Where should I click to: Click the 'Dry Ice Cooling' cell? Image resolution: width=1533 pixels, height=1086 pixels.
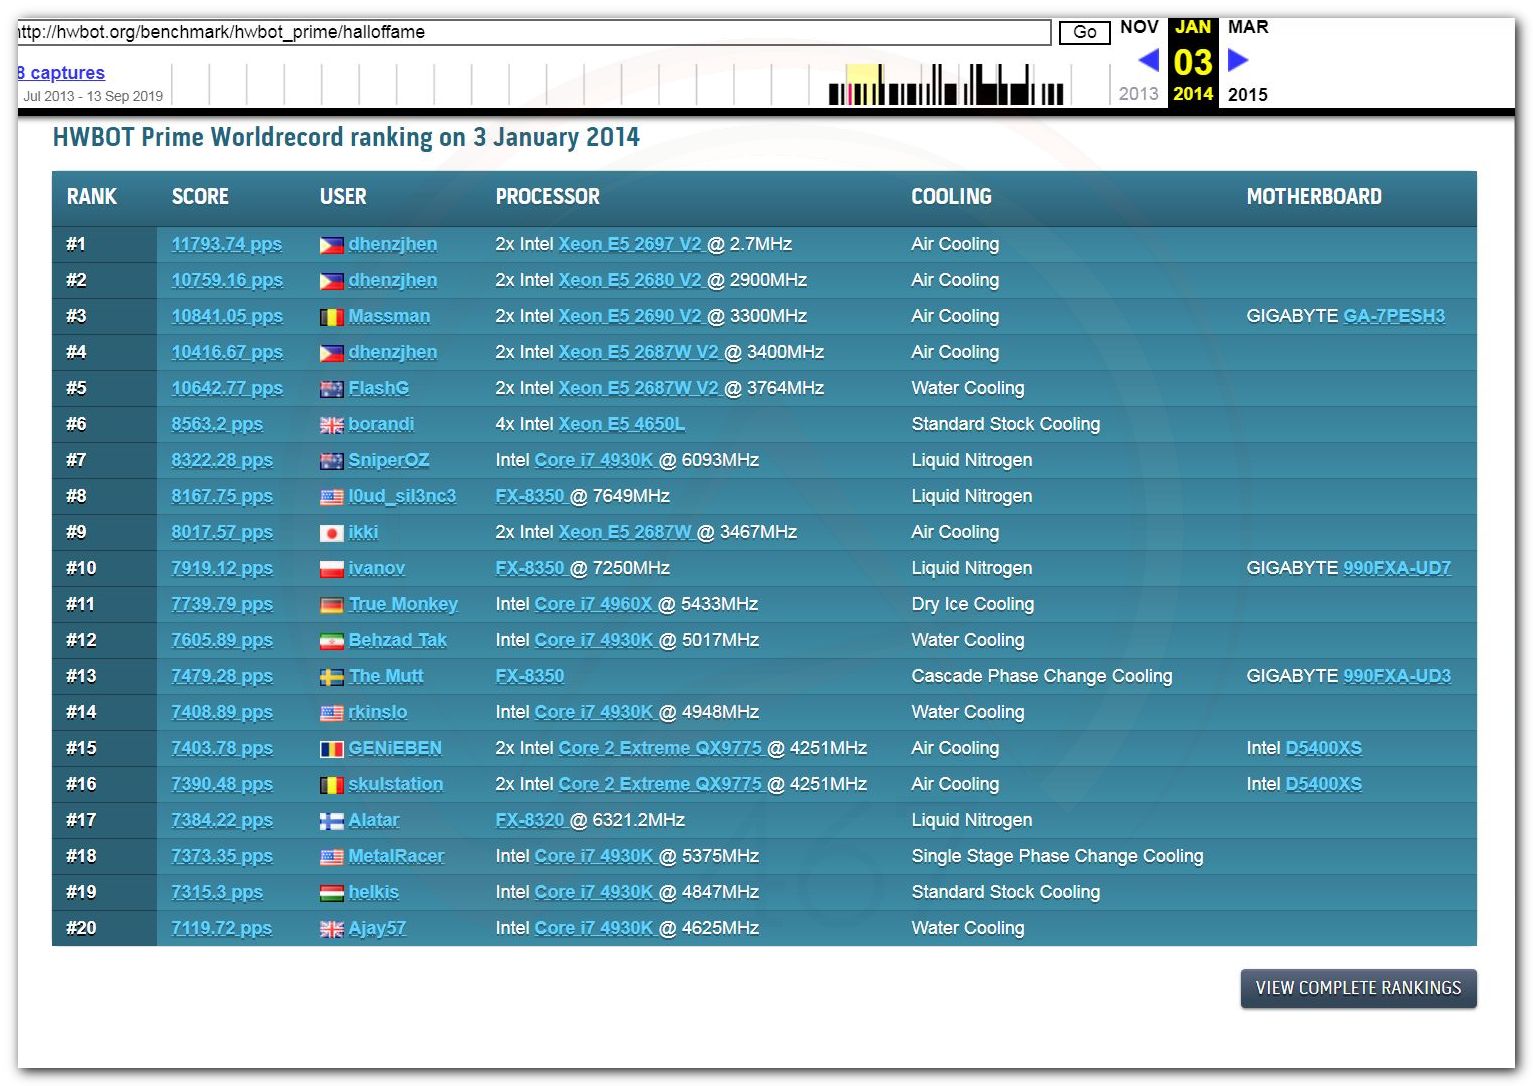pyautogui.click(x=973, y=604)
